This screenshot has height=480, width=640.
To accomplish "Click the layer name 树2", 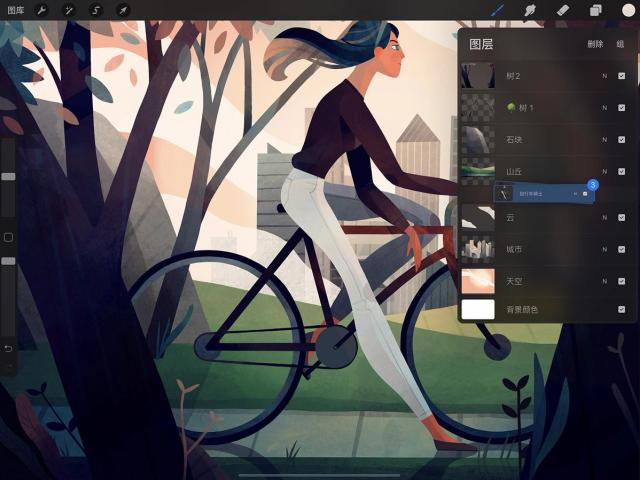I will [513, 76].
